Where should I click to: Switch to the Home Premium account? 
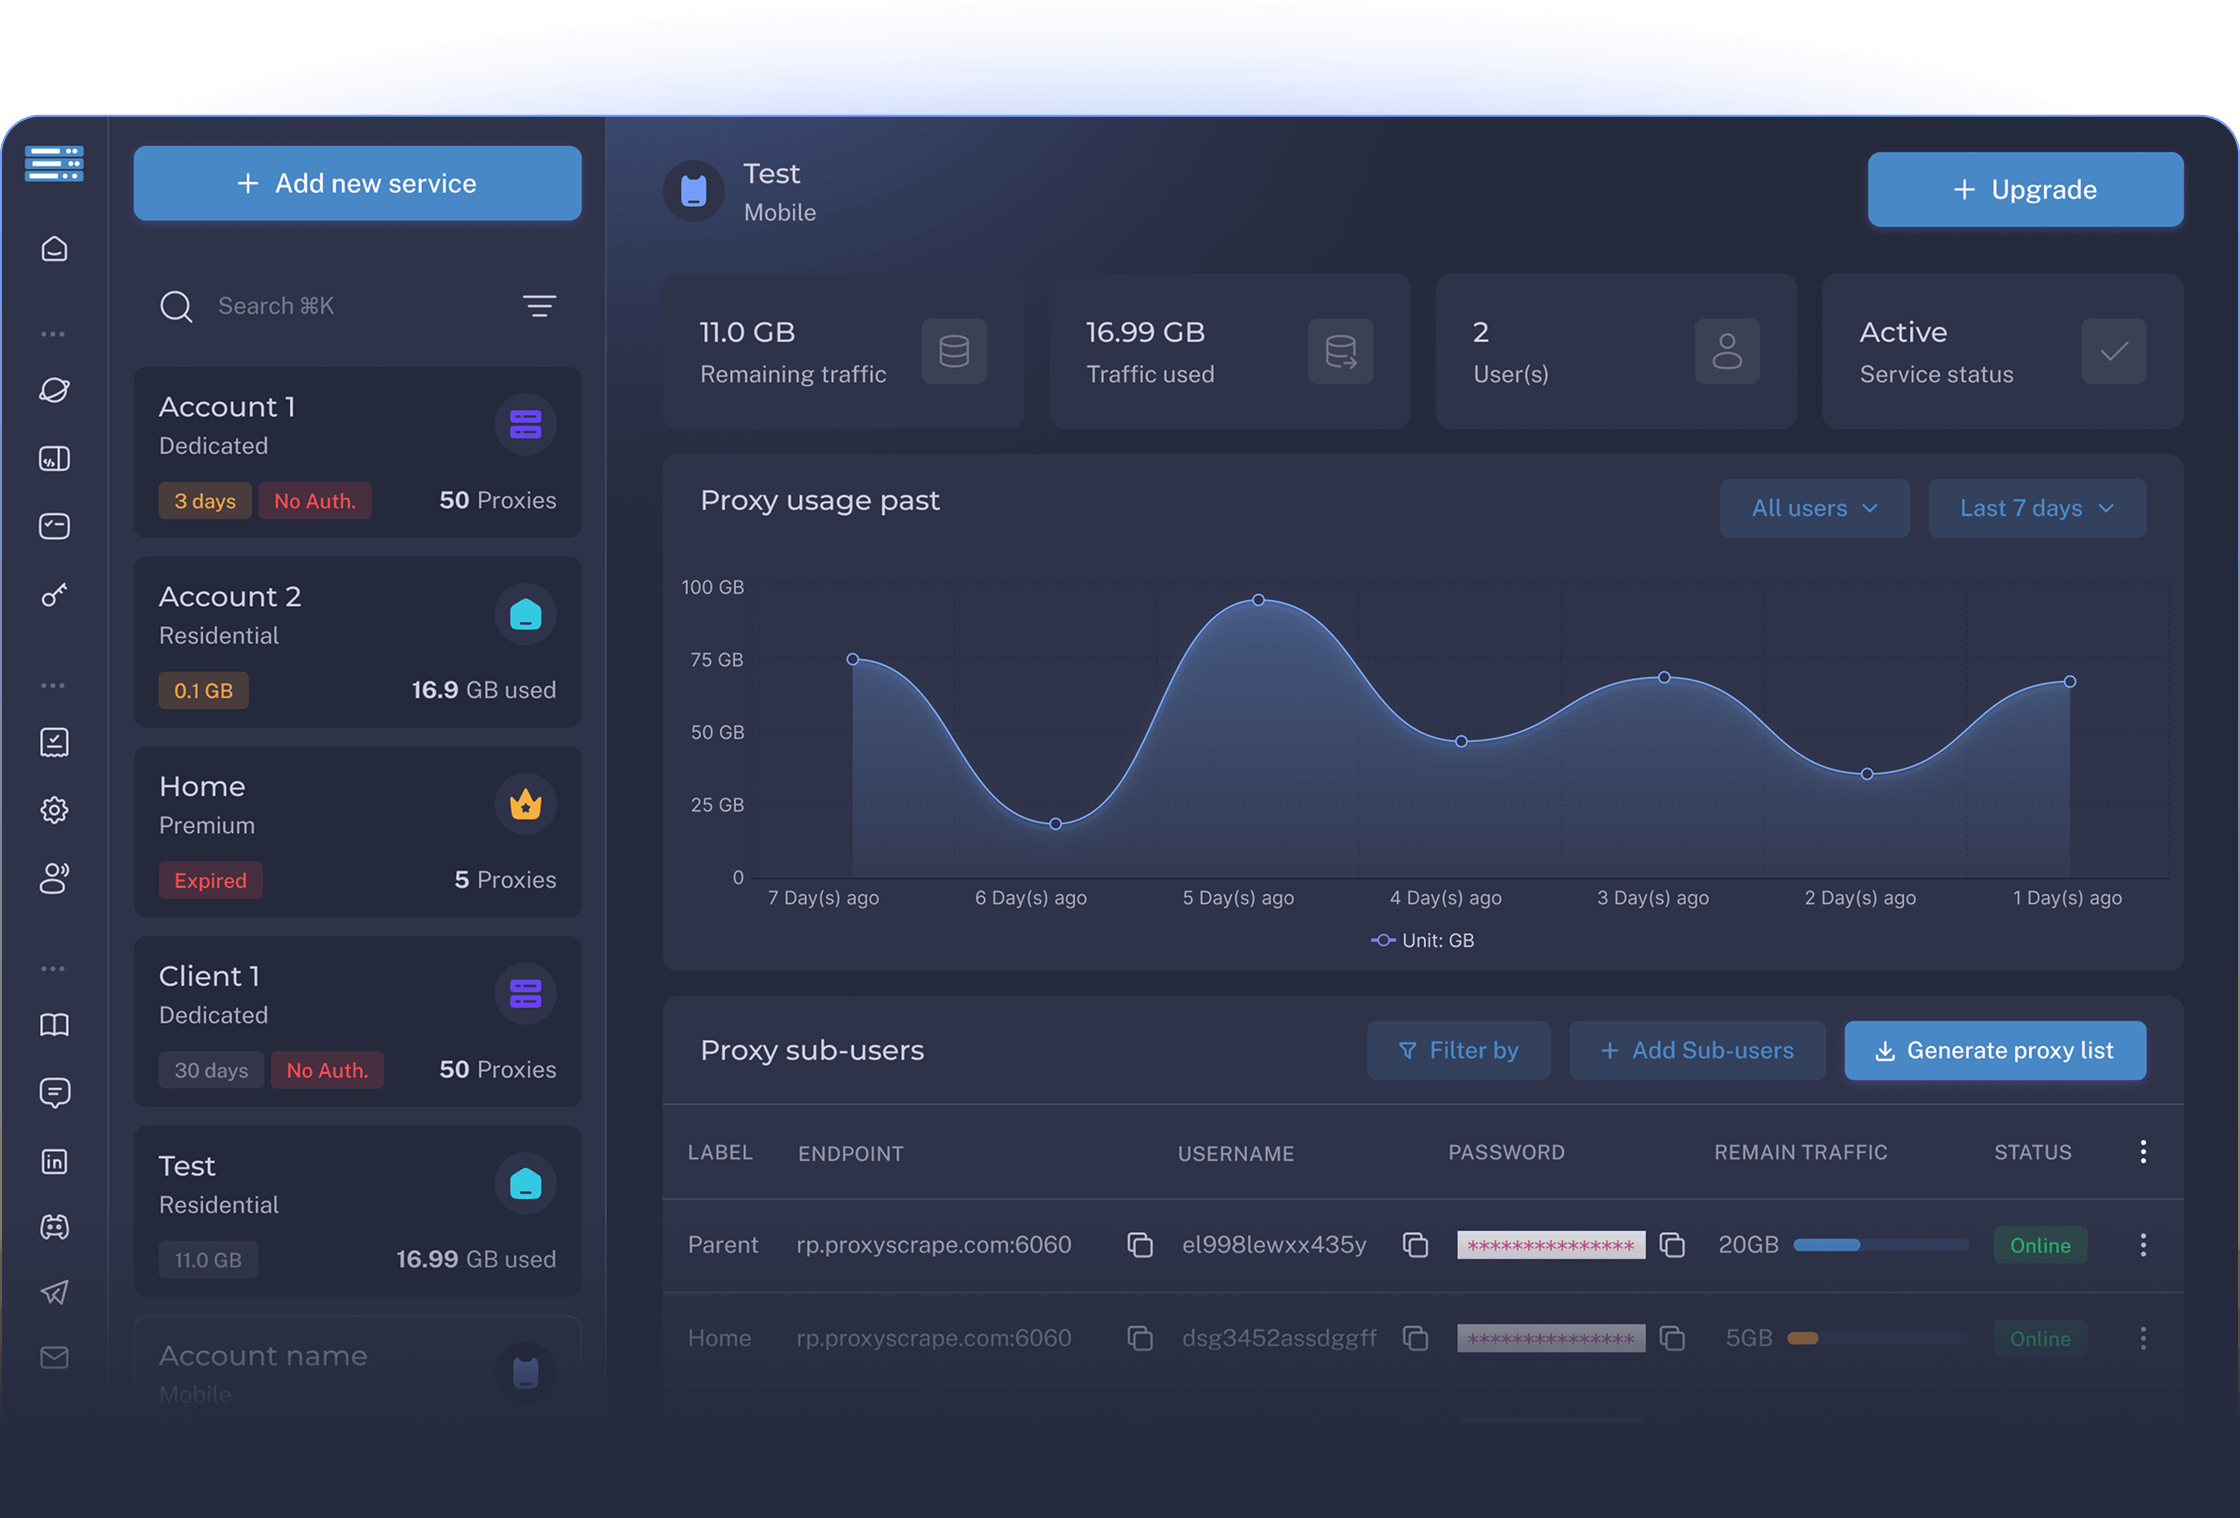(x=357, y=832)
